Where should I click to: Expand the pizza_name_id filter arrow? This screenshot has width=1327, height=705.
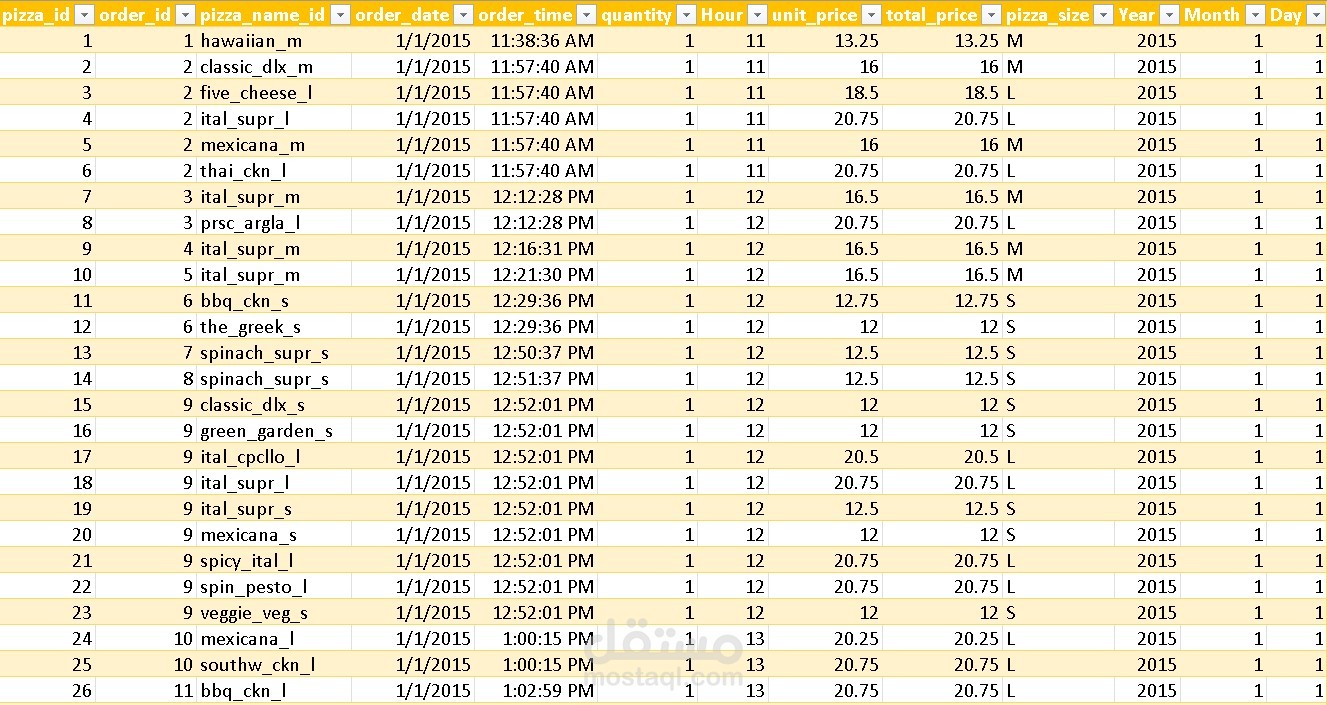[340, 15]
